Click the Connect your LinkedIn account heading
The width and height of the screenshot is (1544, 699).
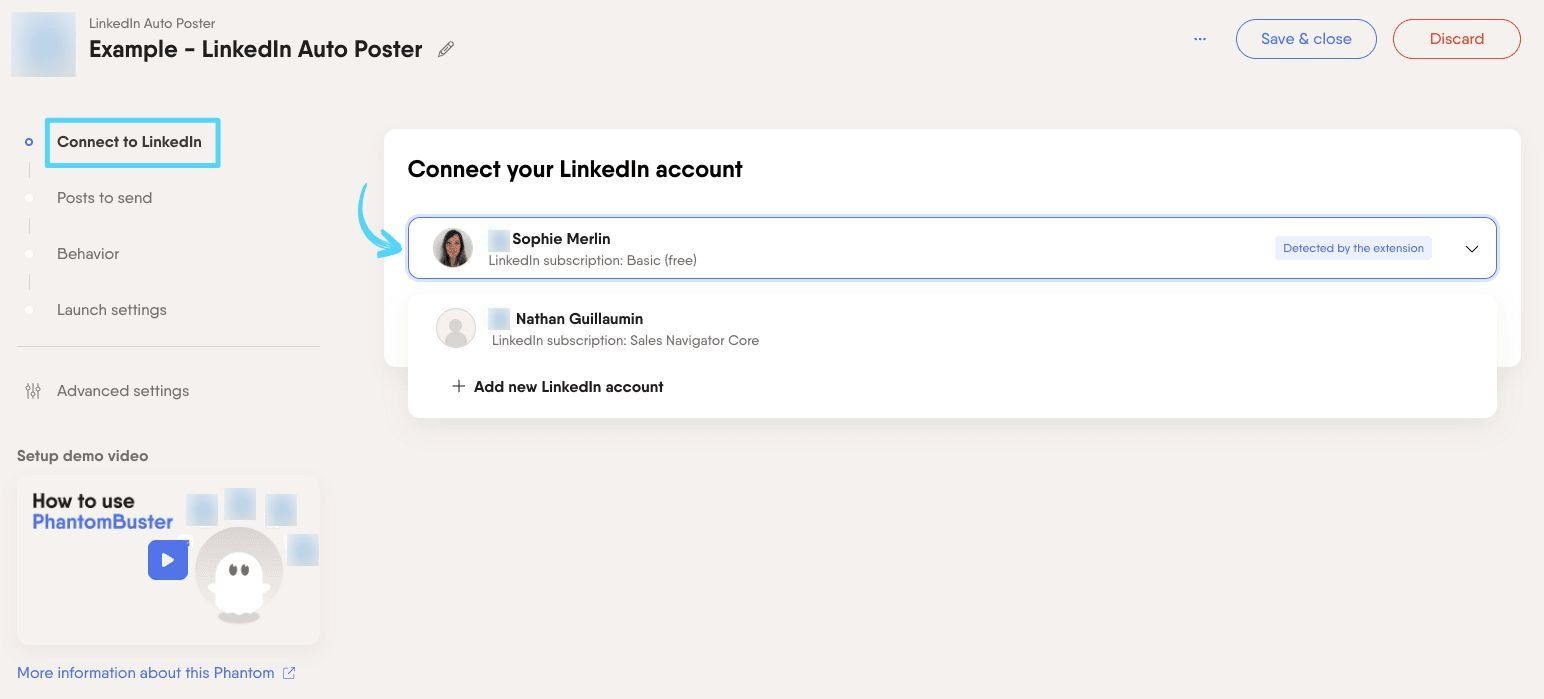tap(575, 169)
